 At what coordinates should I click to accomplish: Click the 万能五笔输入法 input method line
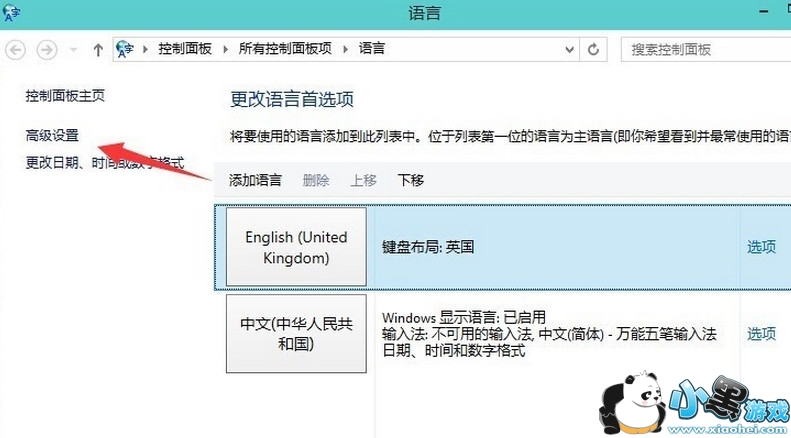549,334
